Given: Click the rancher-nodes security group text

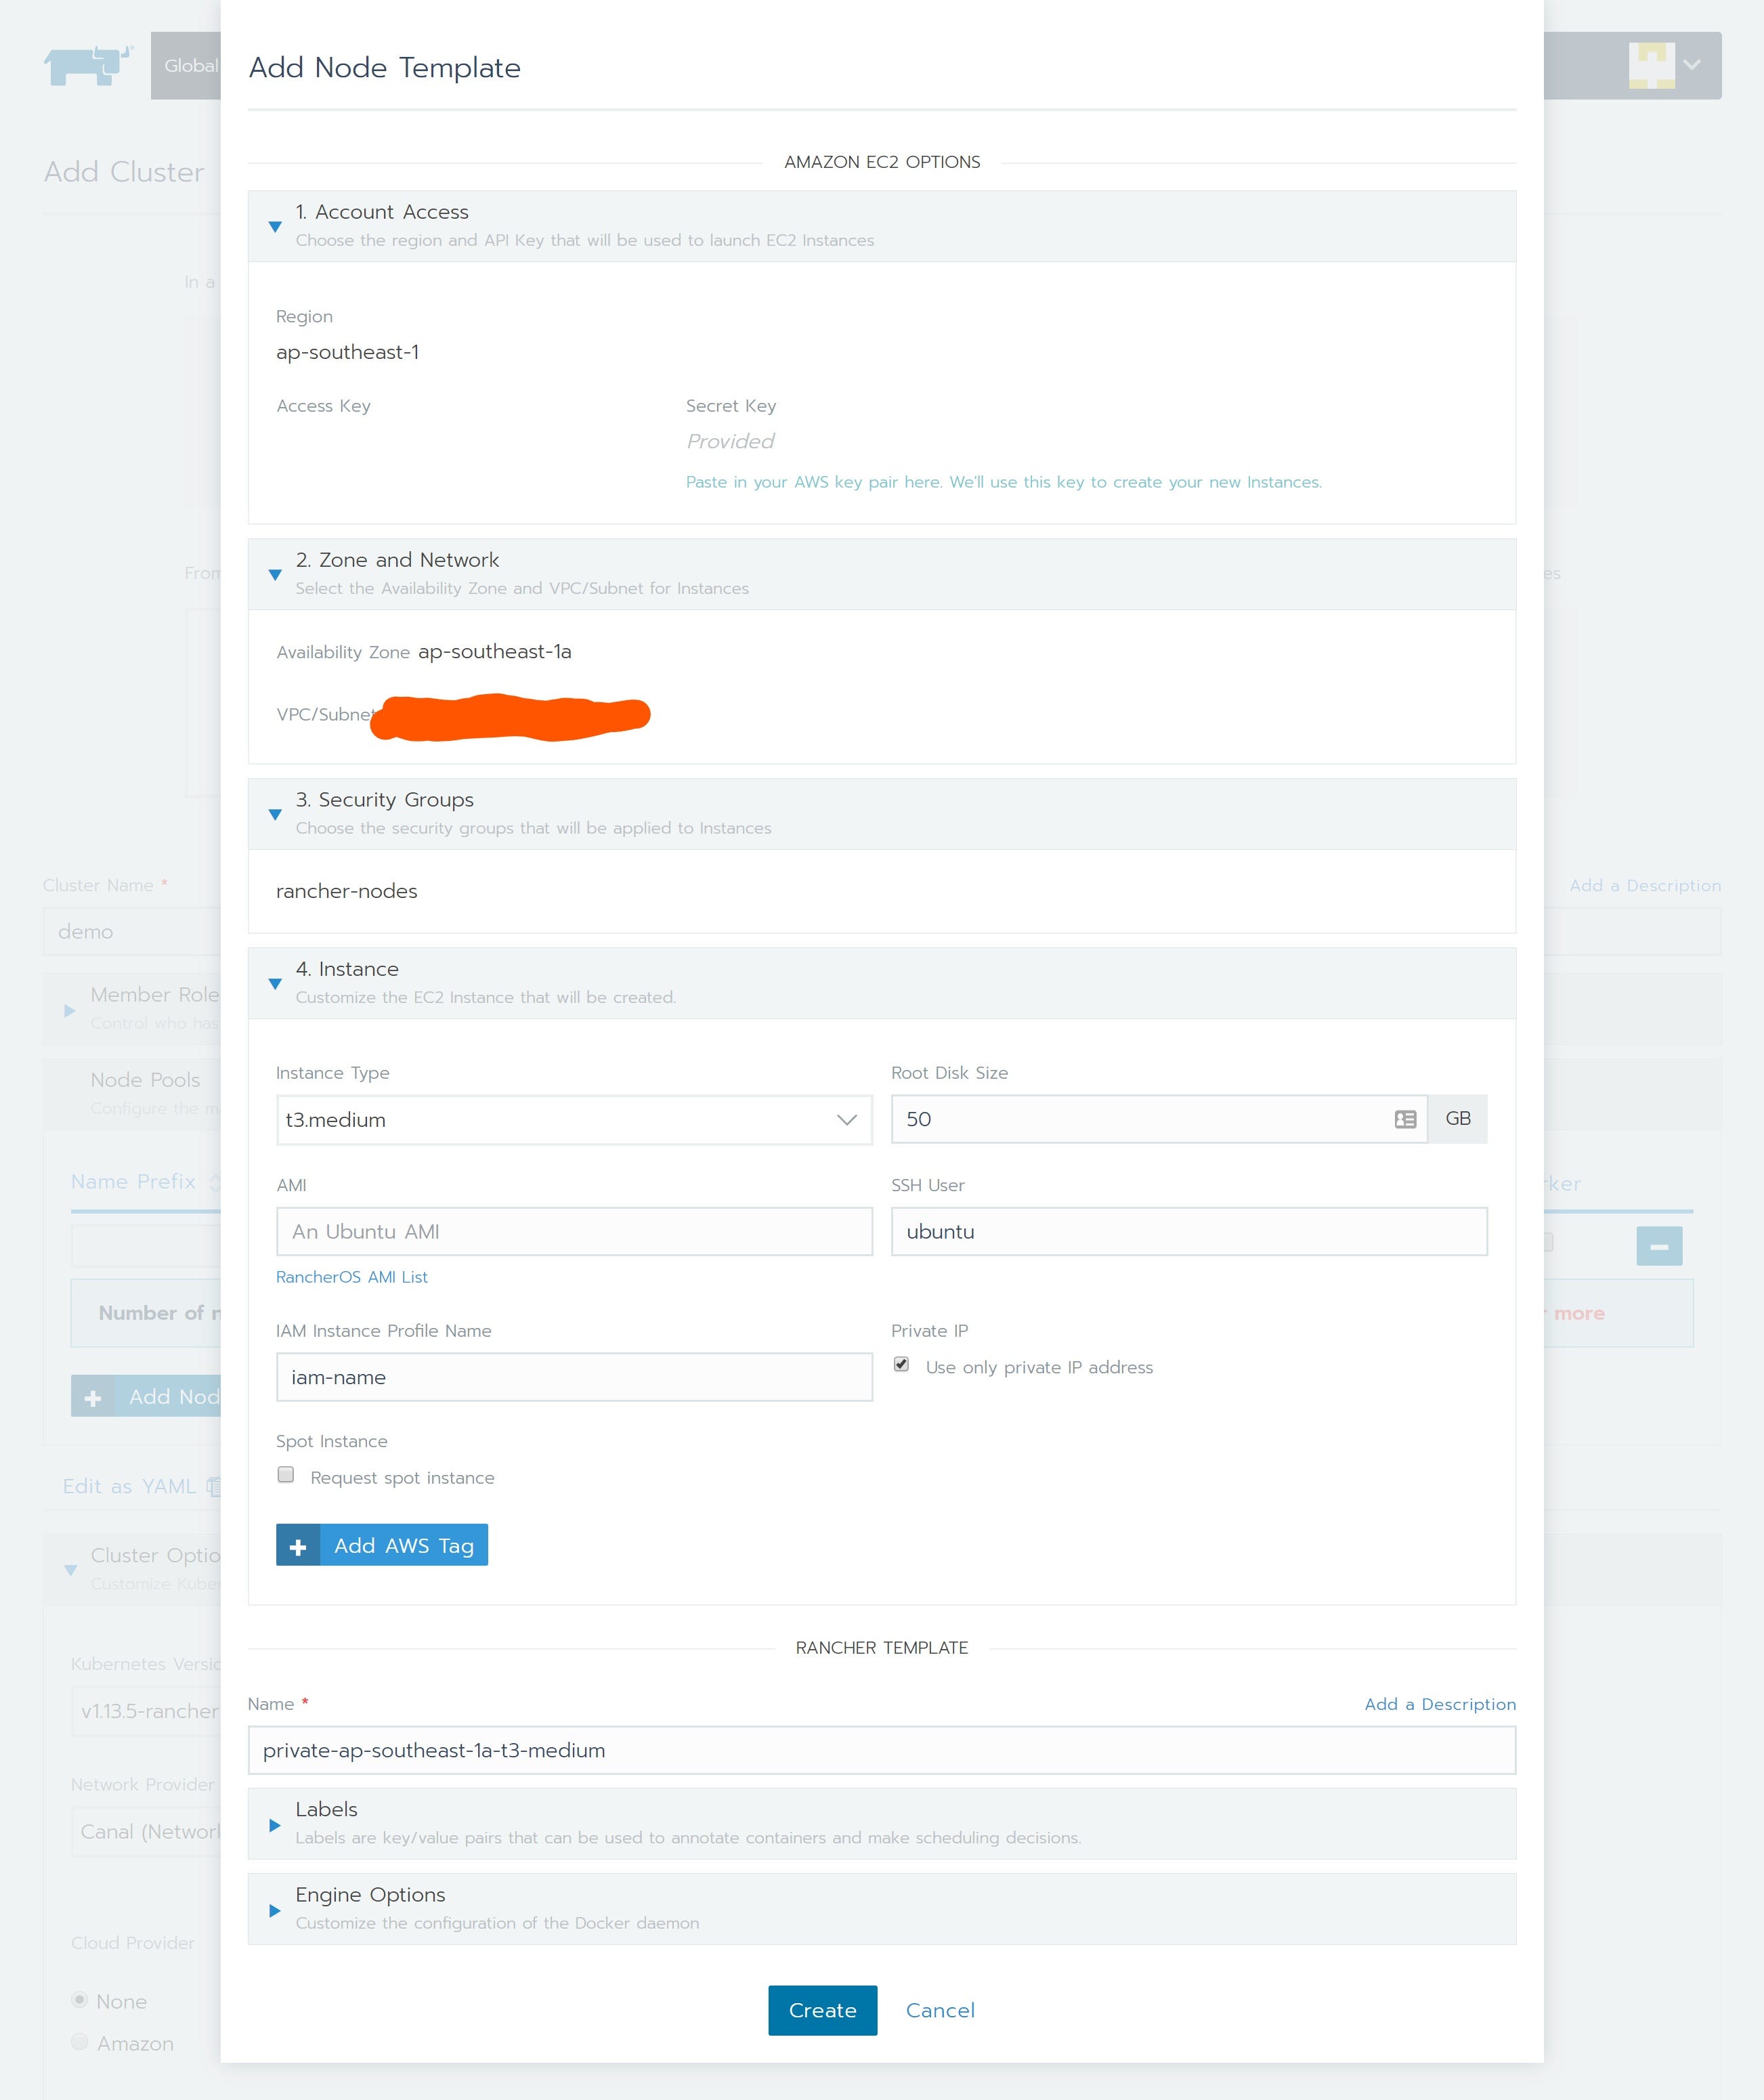Looking at the screenshot, I should (347, 891).
